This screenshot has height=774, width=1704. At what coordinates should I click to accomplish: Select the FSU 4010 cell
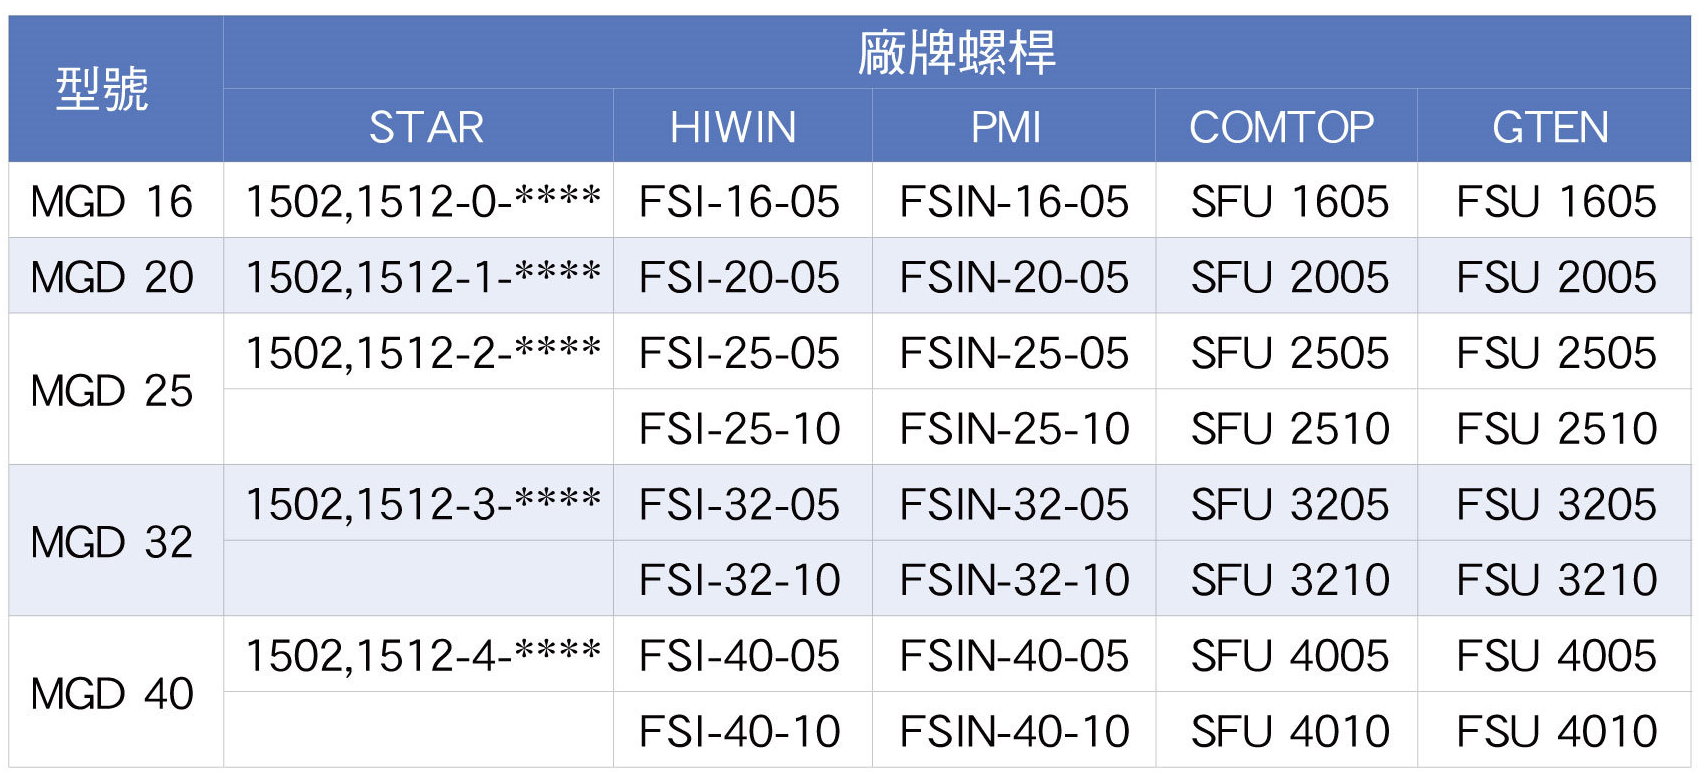(1556, 731)
